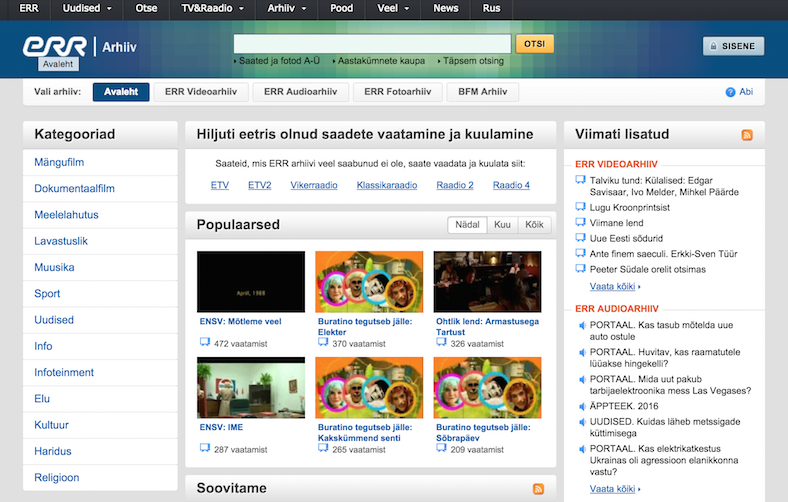Click the video icon beside Uue Eesti sõdurid
The image size is (788, 502).
tap(580, 238)
